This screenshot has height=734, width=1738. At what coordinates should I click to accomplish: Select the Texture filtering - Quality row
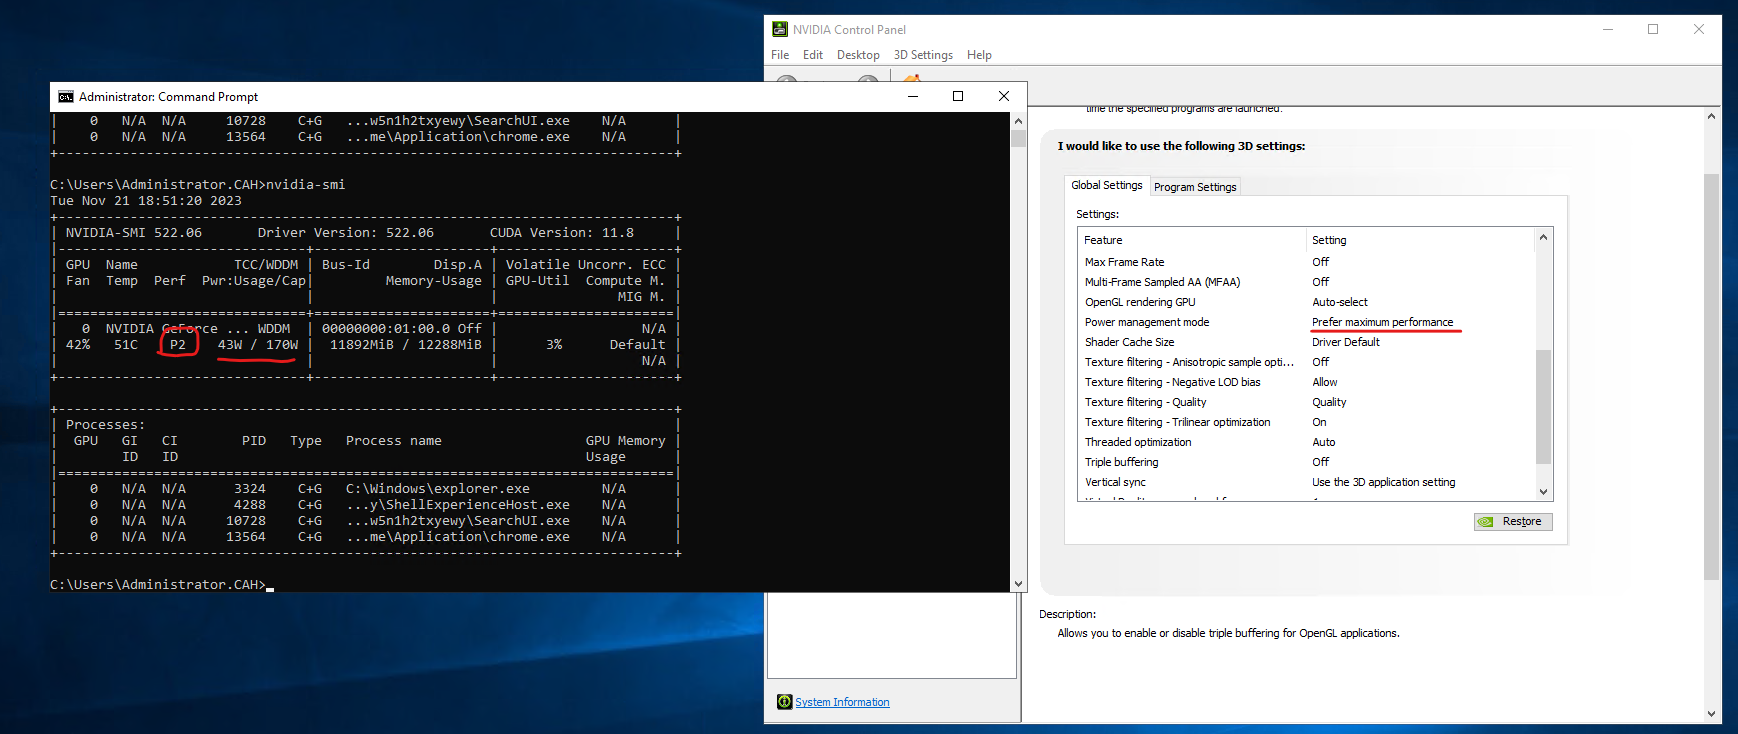[x=1306, y=402]
